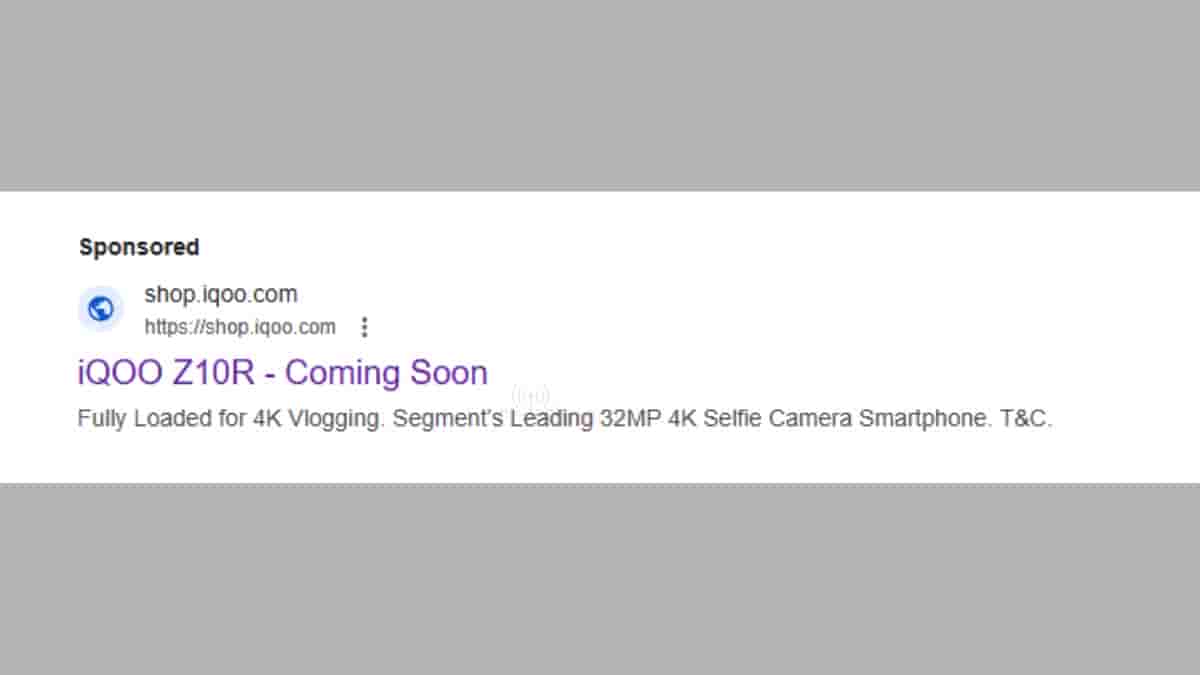Click "Coming Soon" in the purple headline

386,372
